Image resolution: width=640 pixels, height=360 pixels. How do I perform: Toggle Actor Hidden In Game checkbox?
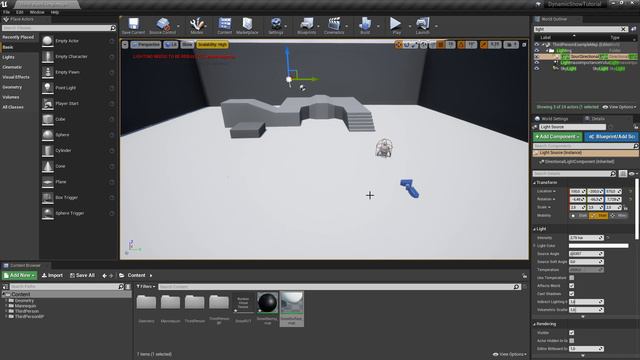point(571,340)
